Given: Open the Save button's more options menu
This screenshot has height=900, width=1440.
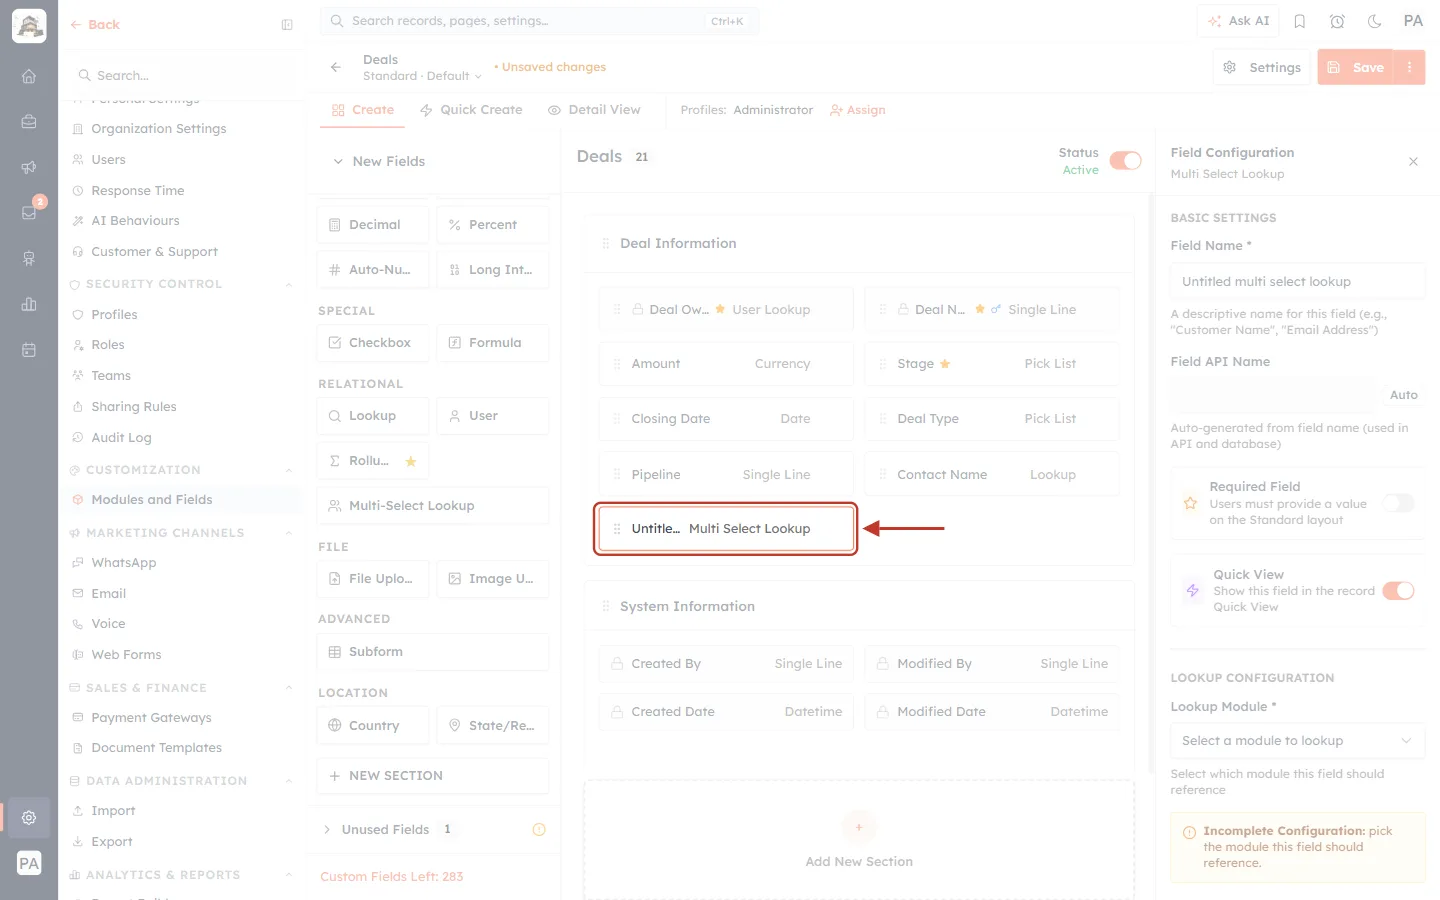Looking at the screenshot, I should pos(1410,67).
